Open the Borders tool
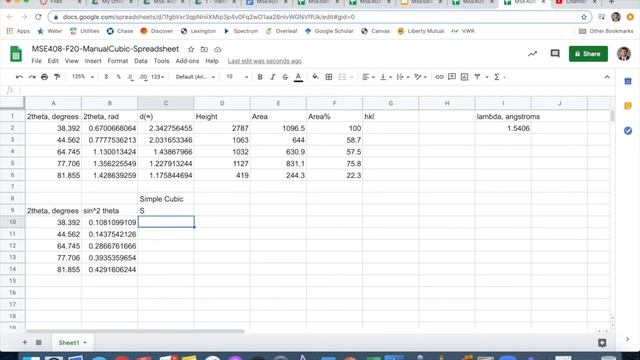The image size is (640, 360). click(x=329, y=77)
